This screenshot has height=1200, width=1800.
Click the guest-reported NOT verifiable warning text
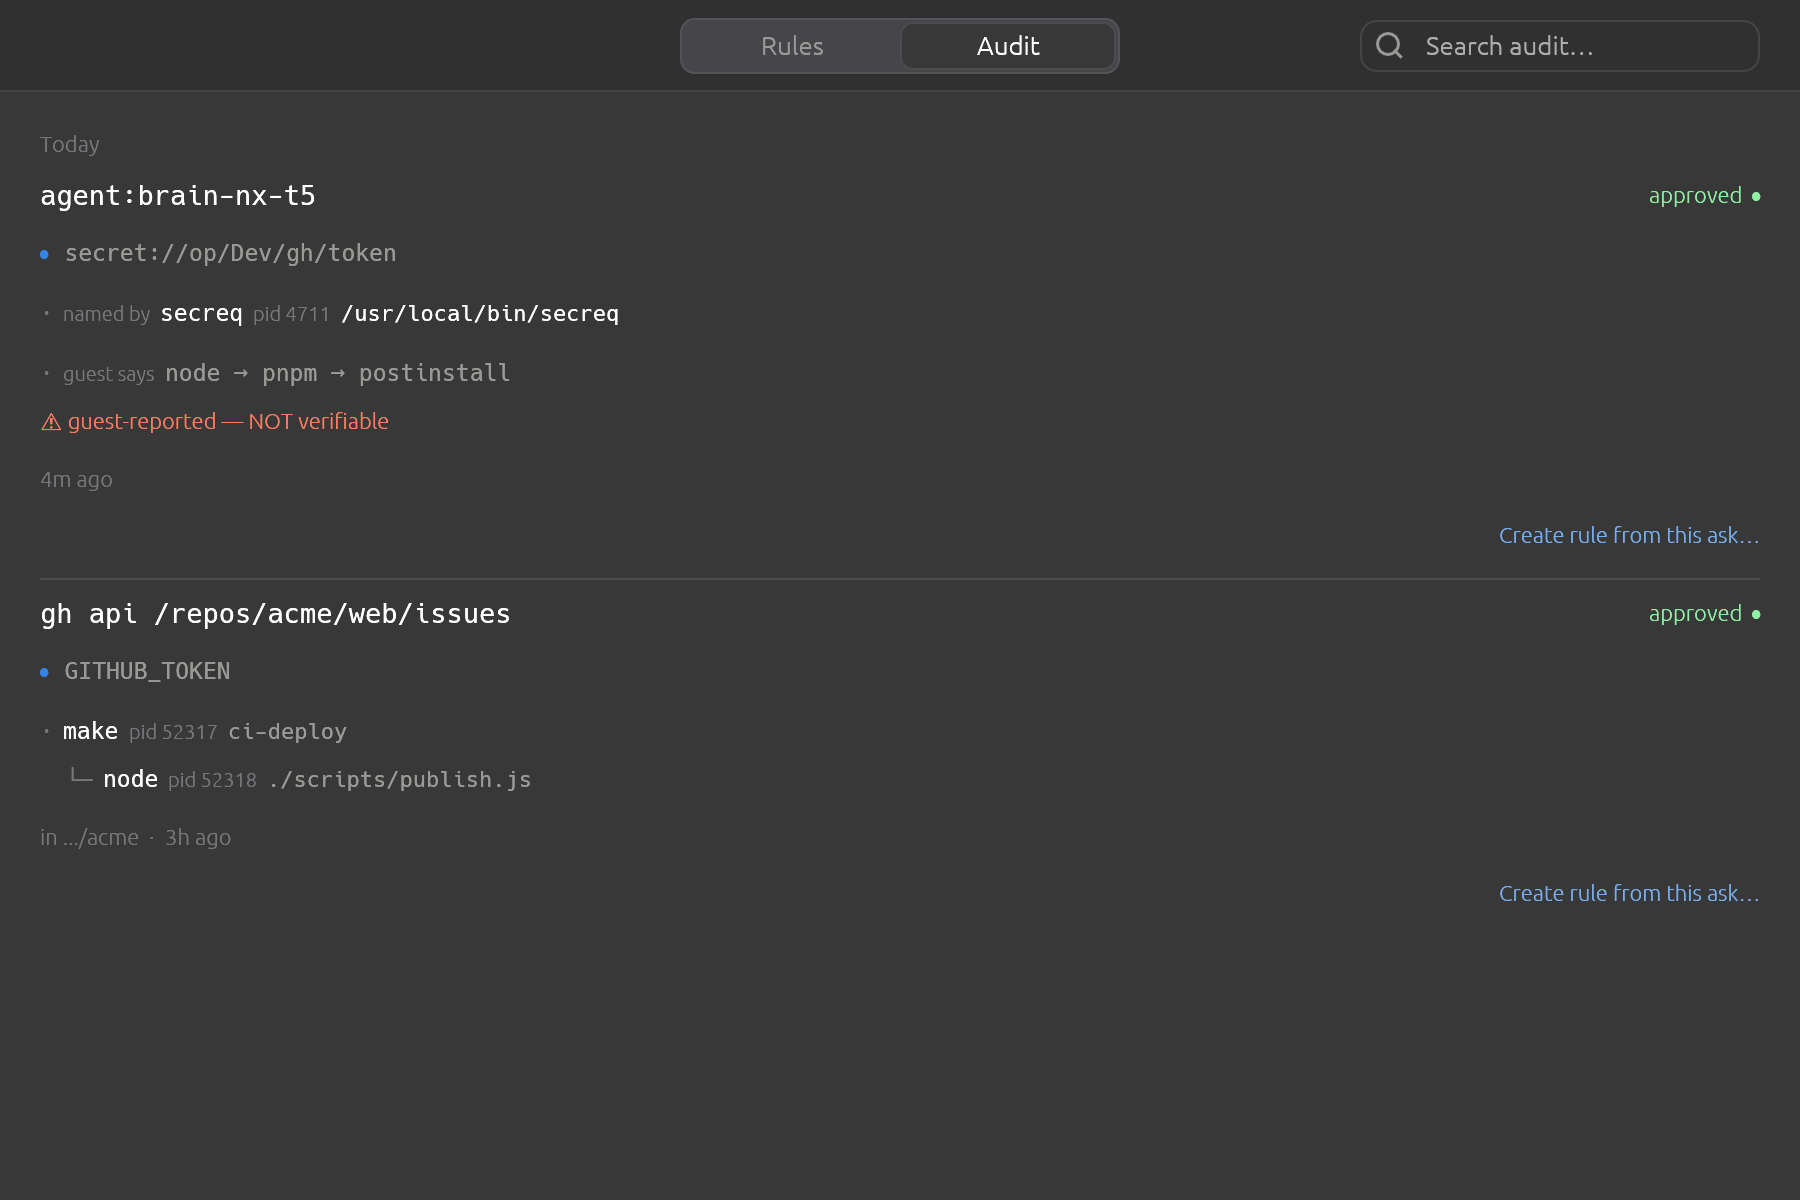228,421
